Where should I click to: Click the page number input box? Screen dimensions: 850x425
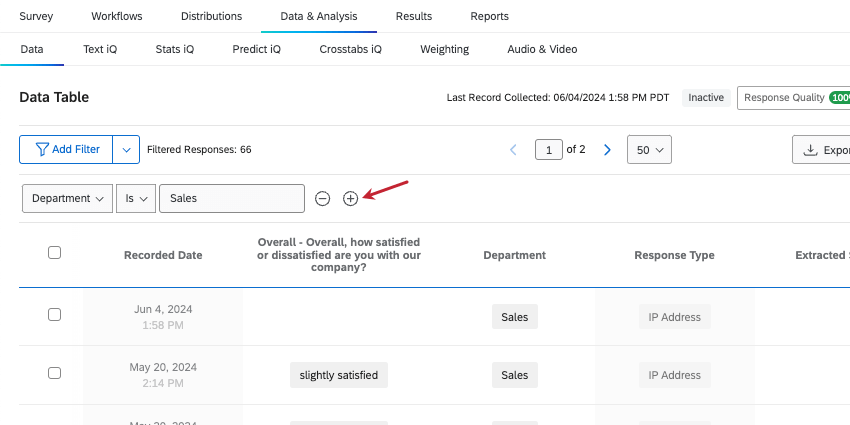point(549,150)
